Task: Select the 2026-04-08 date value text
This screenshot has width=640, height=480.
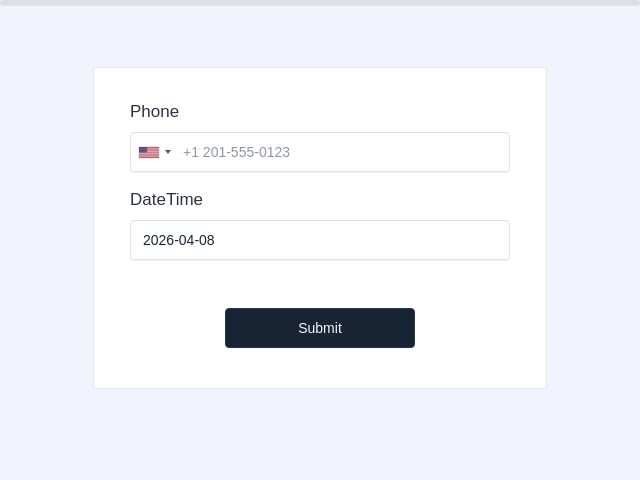Action: pyautogui.click(x=178, y=240)
